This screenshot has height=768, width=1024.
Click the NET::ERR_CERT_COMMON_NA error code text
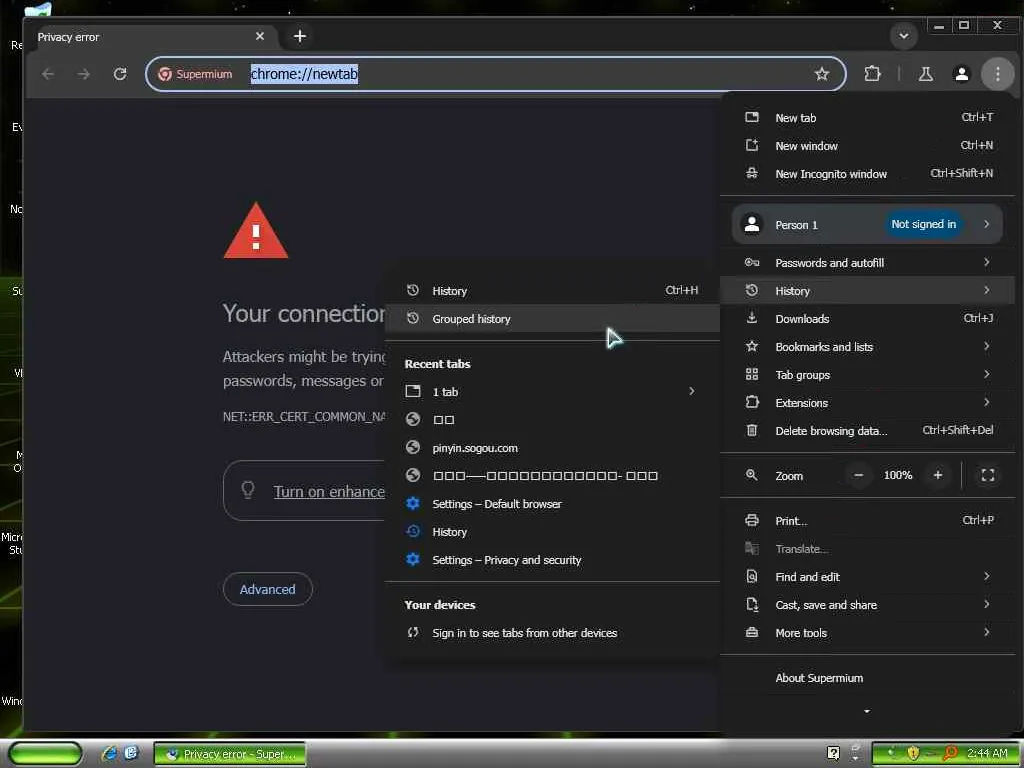[304, 417]
